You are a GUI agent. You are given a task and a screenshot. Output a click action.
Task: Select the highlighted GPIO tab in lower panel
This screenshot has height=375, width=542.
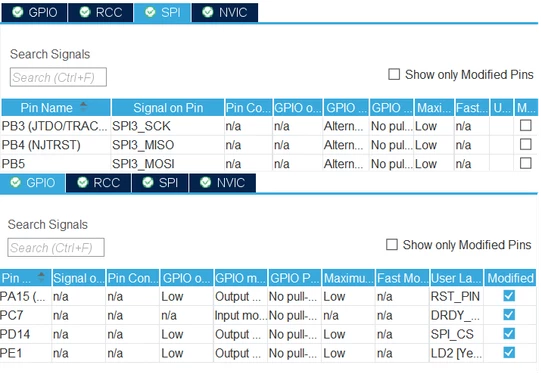(x=32, y=182)
